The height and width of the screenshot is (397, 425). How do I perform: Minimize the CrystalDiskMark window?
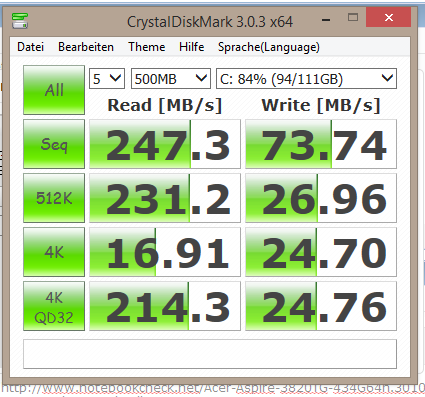pos(326,19)
